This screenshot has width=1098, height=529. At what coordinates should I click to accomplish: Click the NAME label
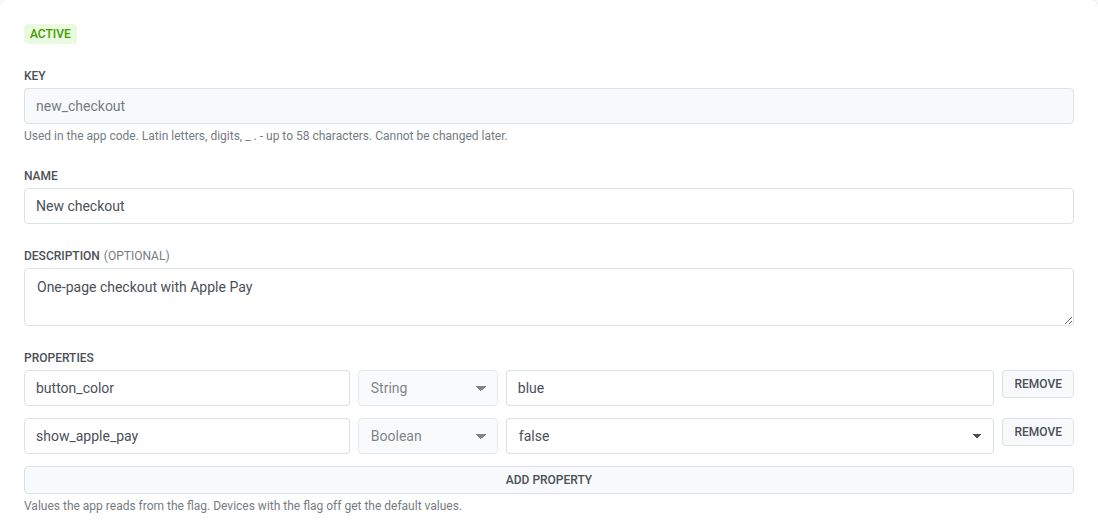[41, 175]
